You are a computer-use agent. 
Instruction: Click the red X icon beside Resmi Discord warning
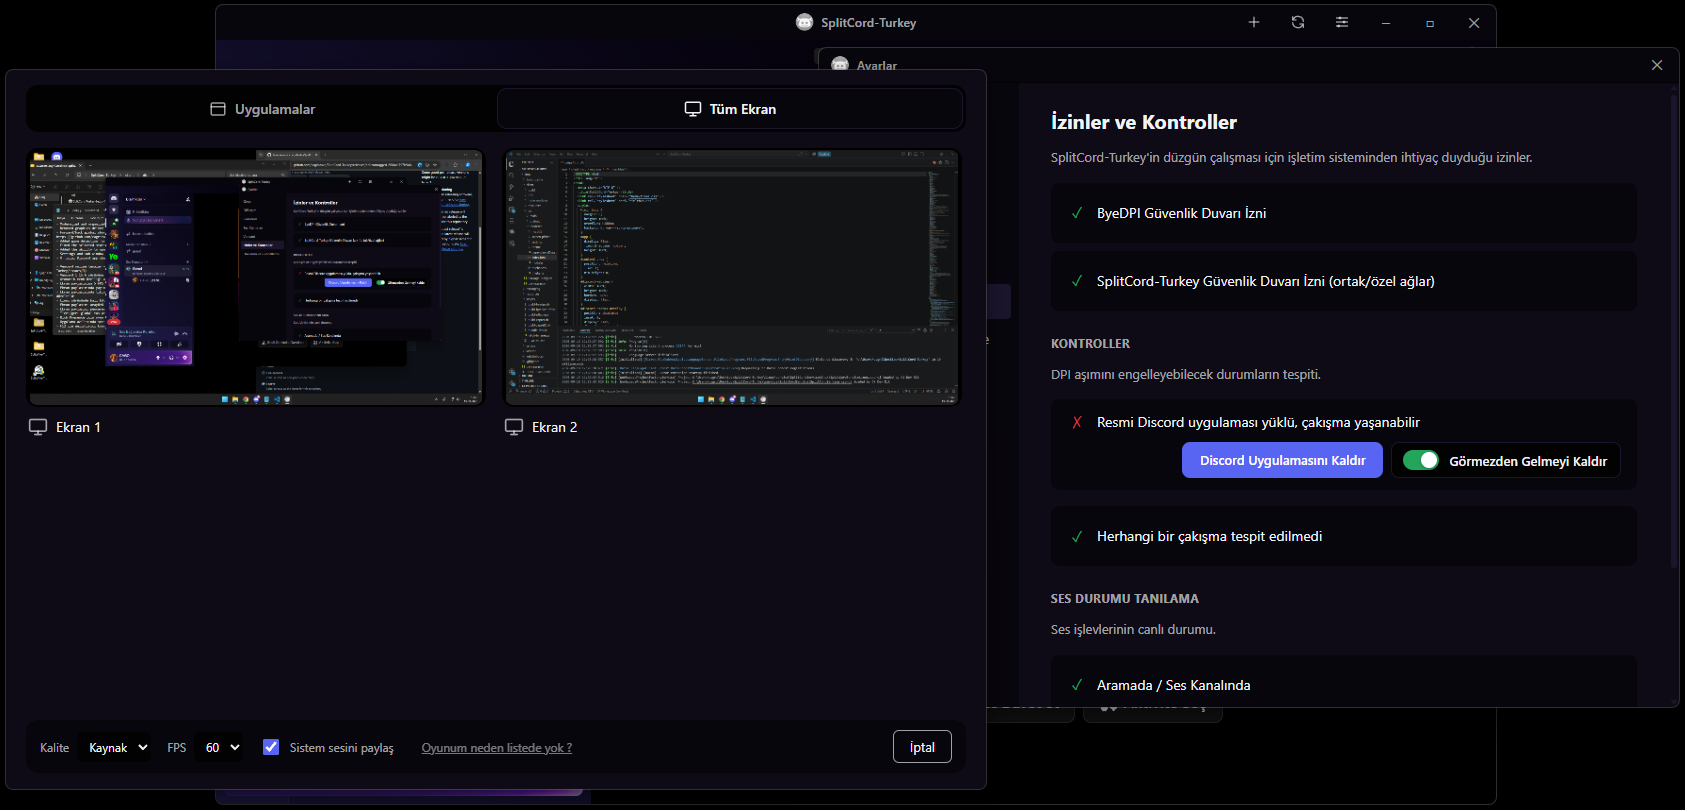[x=1077, y=422]
